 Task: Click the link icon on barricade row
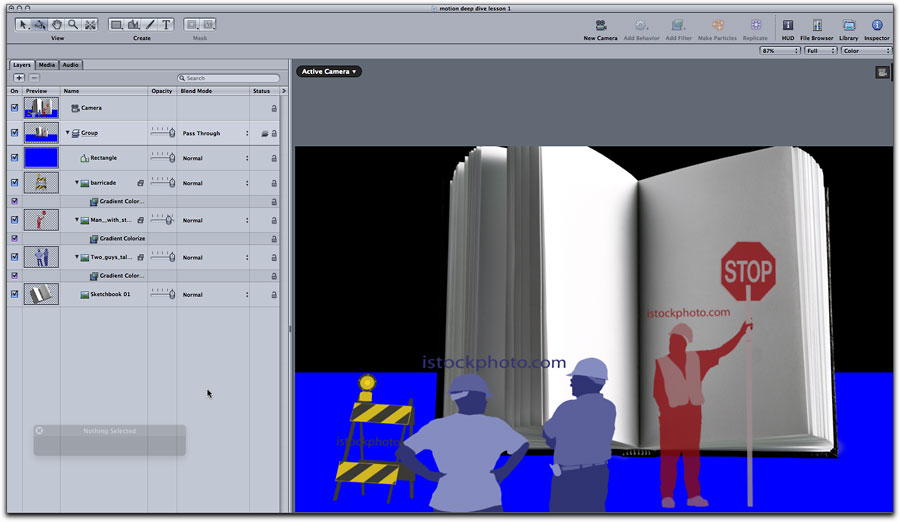pyautogui.click(x=141, y=183)
